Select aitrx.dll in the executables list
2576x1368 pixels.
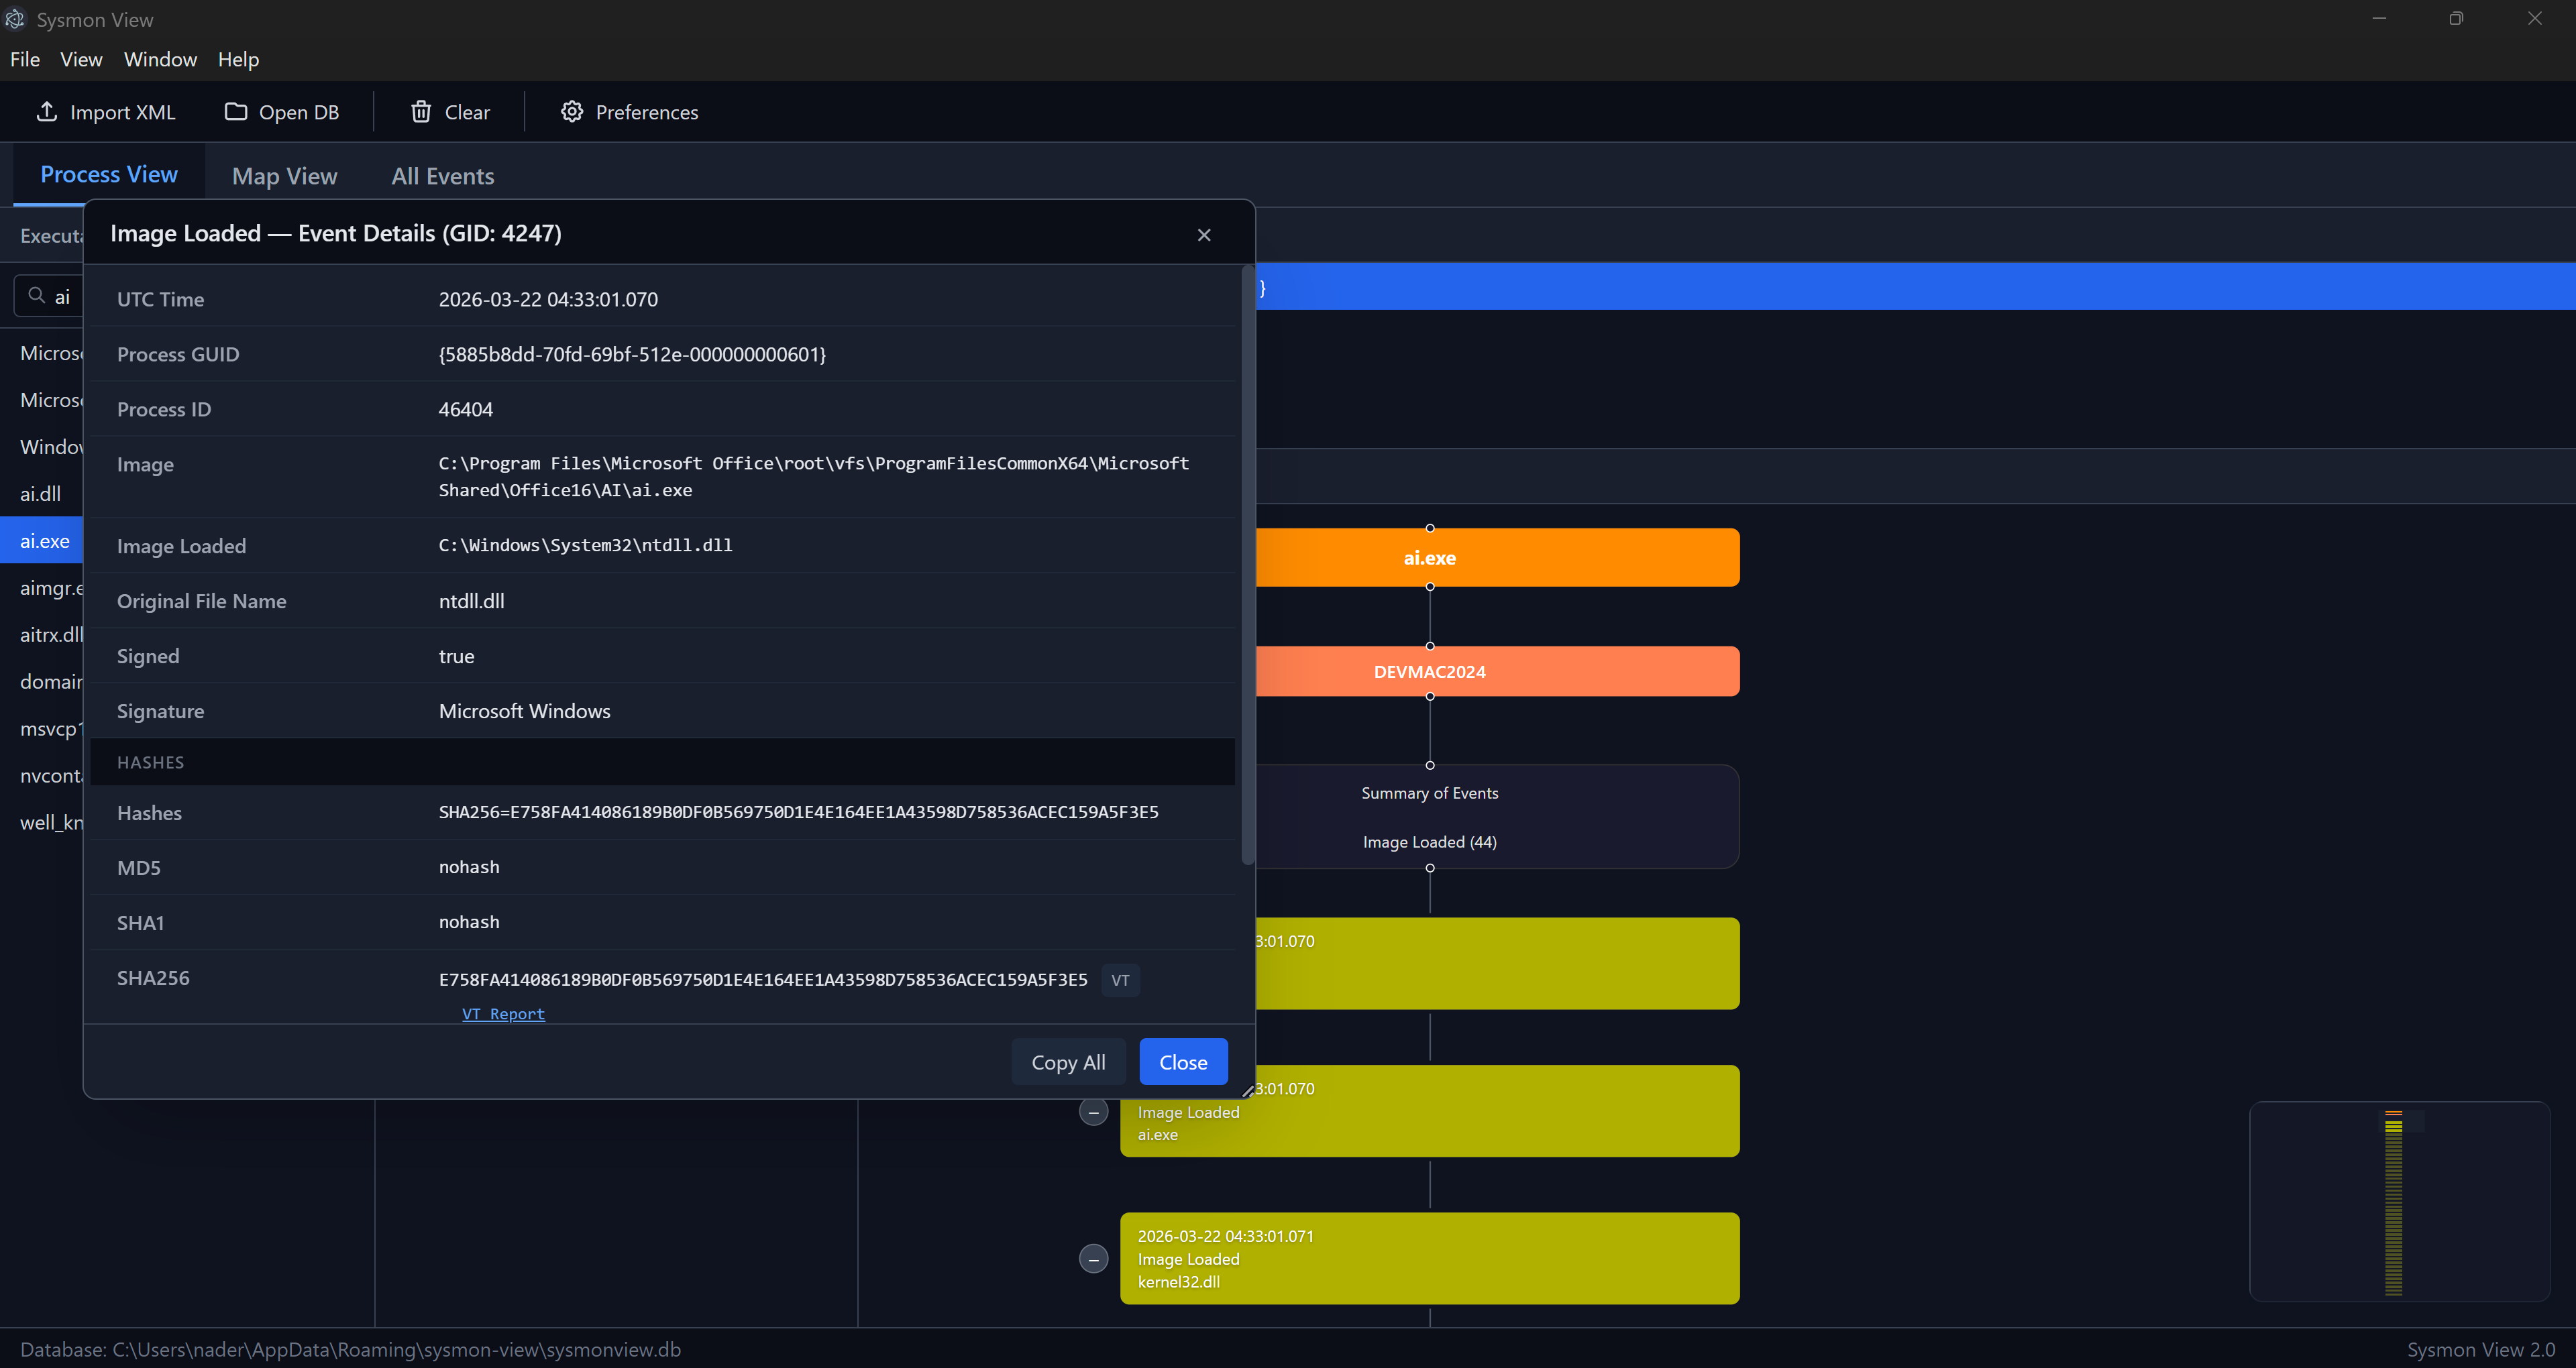click(x=41, y=634)
